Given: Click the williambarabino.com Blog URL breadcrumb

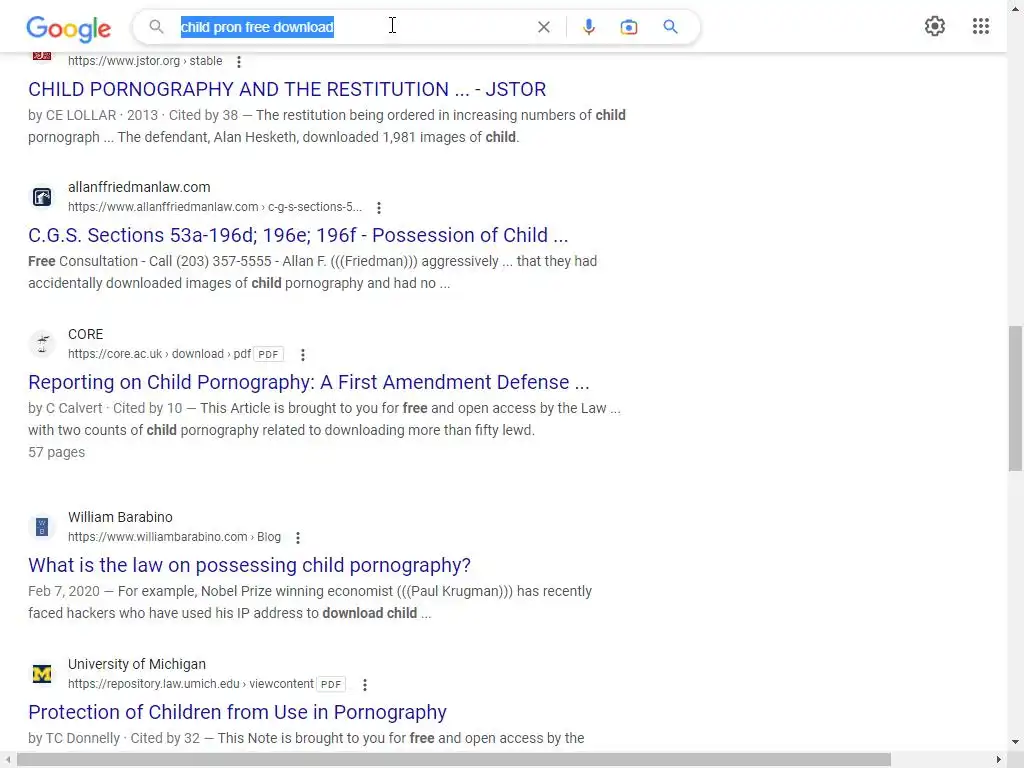Looking at the screenshot, I should click(x=174, y=536).
